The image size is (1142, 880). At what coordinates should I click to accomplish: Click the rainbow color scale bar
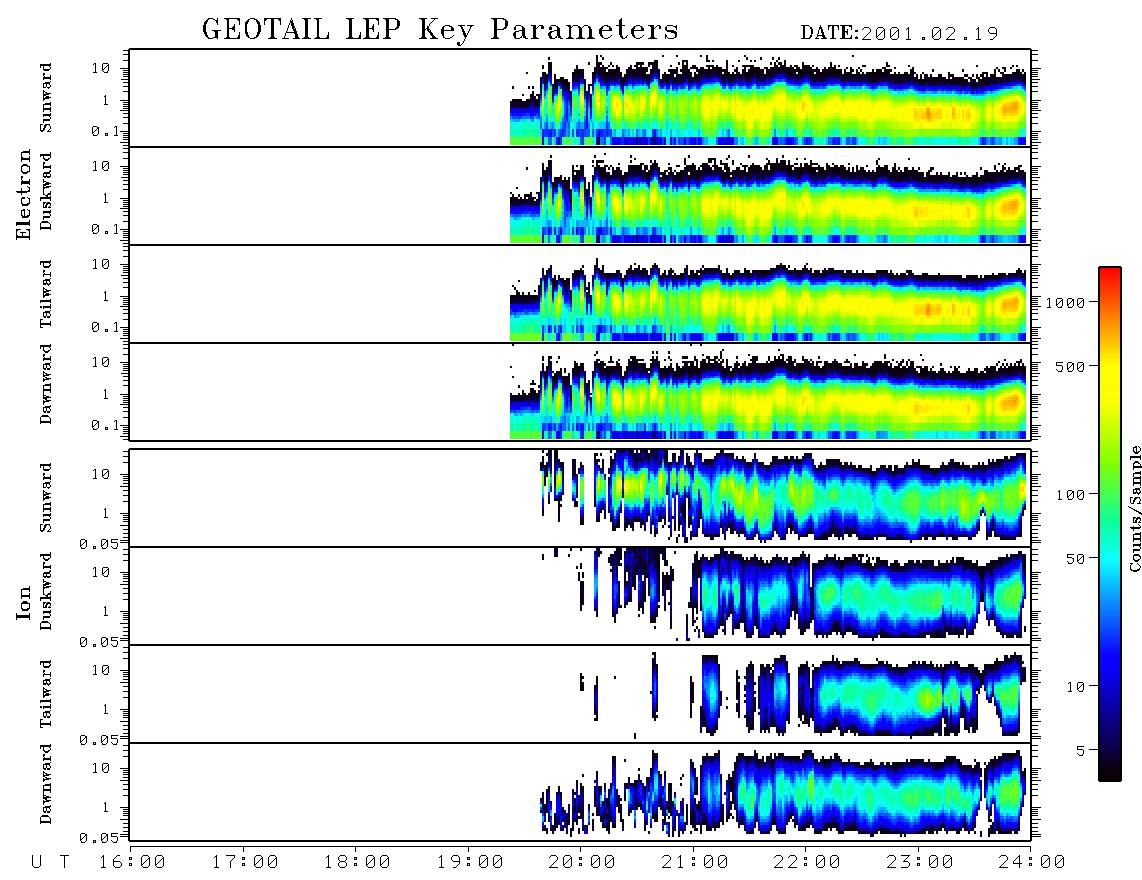pyautogui.click(x=1109, y=524)
